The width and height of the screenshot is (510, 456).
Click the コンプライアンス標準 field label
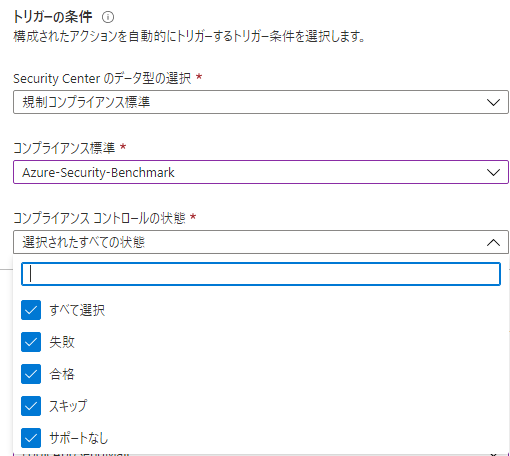tap(64, 148)
